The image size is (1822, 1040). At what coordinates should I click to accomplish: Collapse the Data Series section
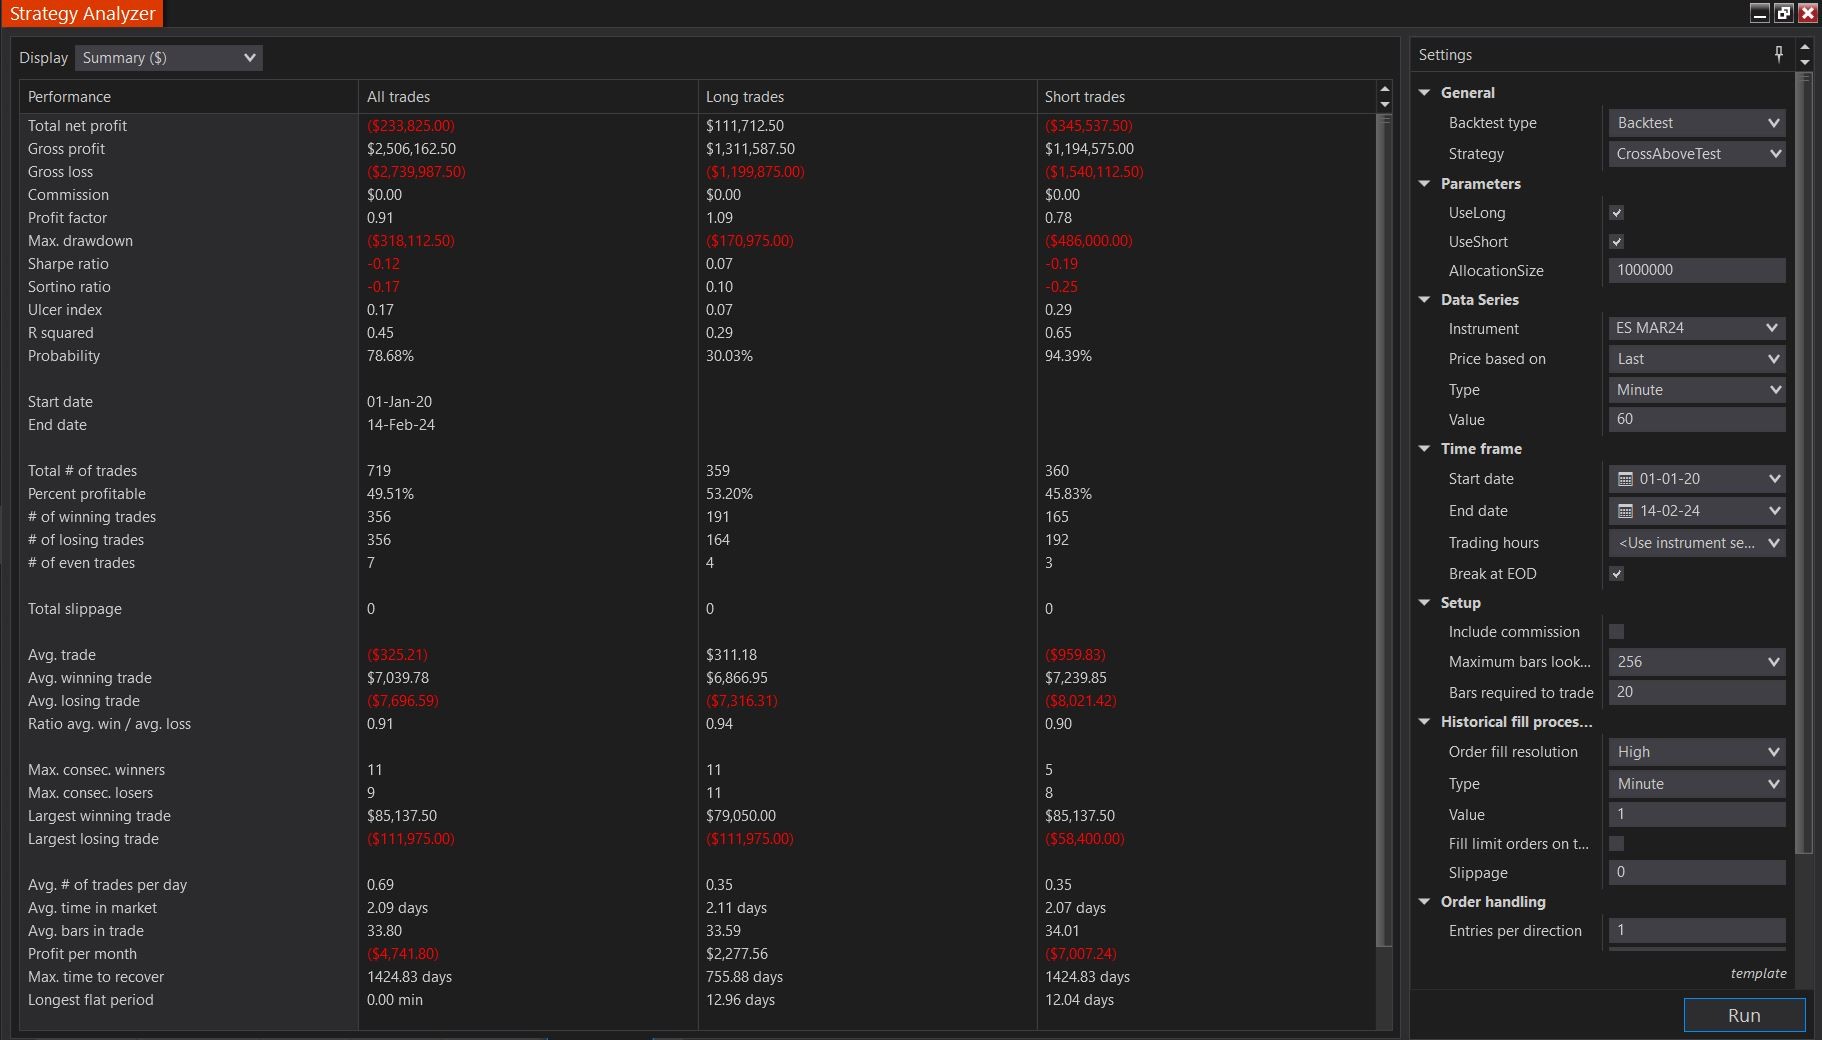[x=1425, y=300]
